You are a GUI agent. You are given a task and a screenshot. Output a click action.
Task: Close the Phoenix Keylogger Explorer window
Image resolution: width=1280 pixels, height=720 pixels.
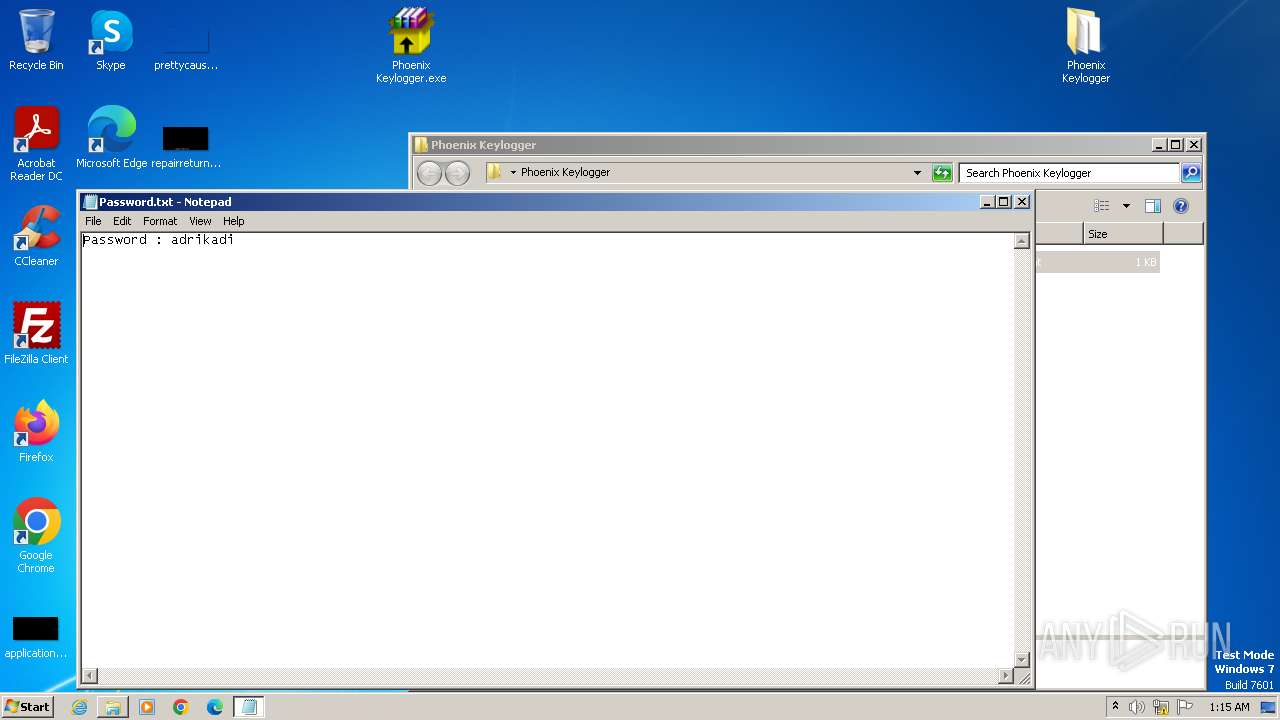(x=1193, y=145)
